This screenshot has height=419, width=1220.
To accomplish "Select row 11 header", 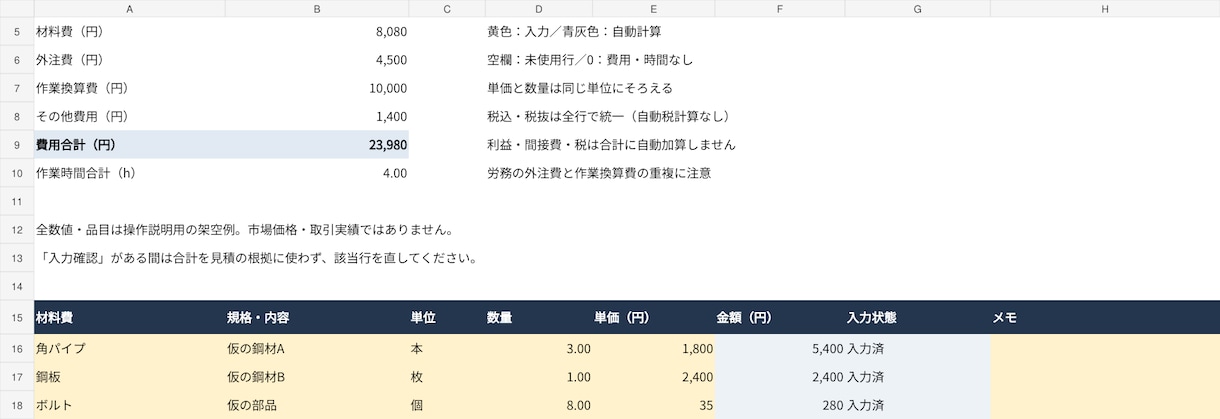I will [x=17, y=200].
